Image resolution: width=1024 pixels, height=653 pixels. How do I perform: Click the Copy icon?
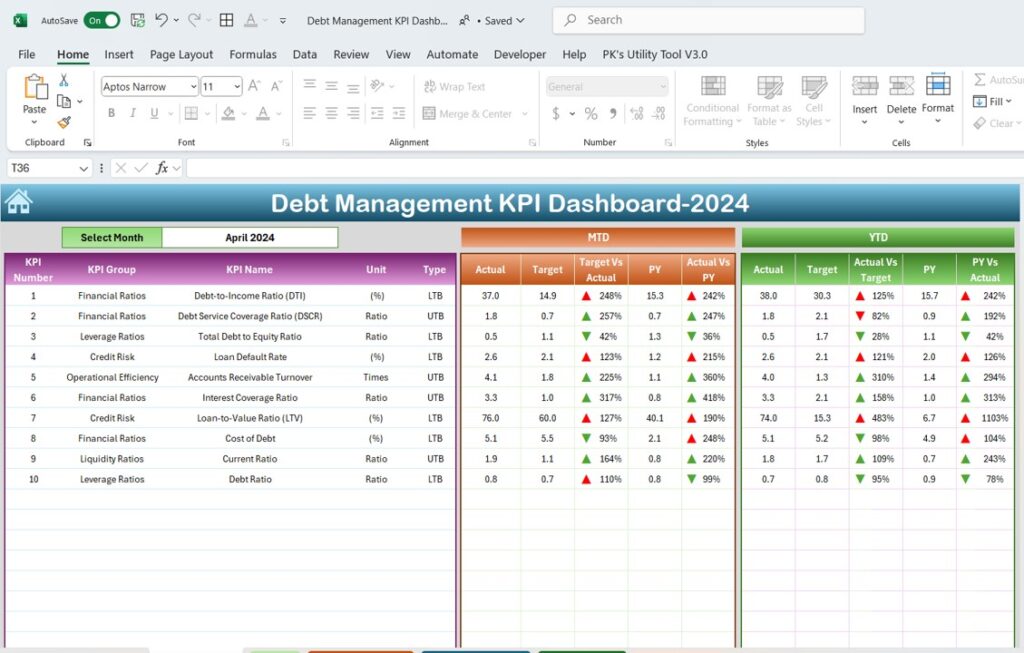[64, 101]
